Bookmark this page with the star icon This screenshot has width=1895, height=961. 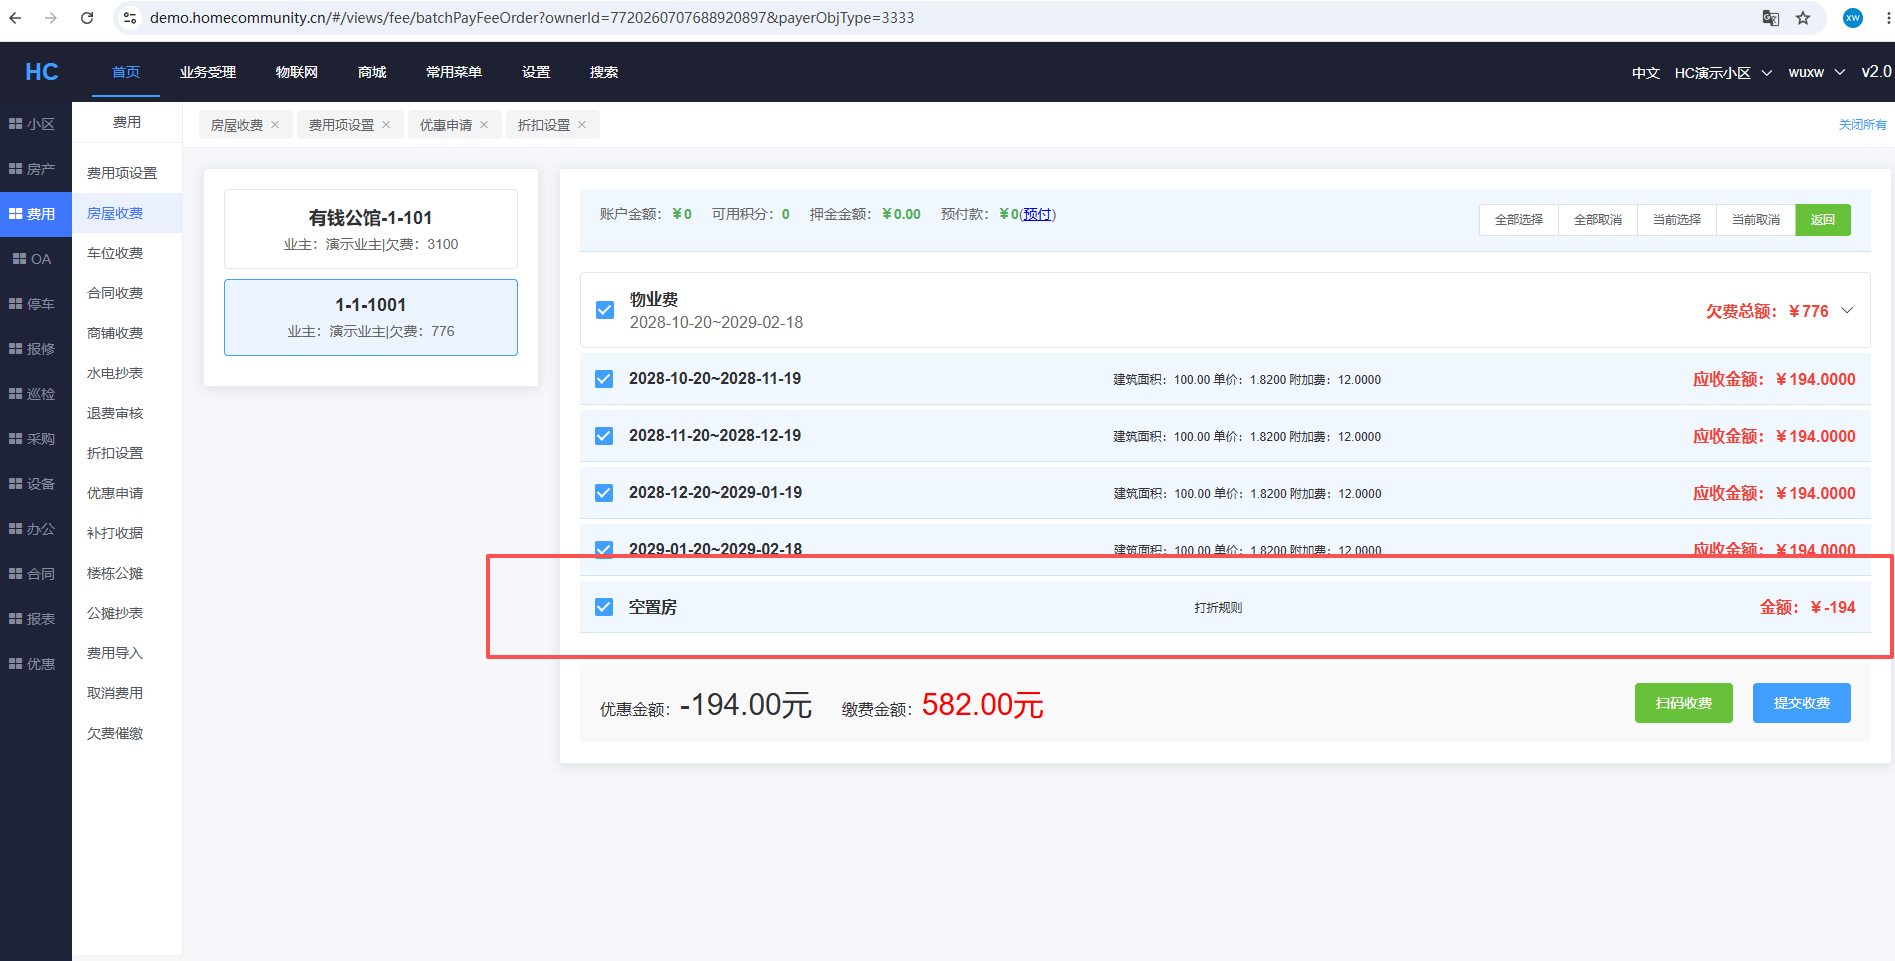(1803, 18)
